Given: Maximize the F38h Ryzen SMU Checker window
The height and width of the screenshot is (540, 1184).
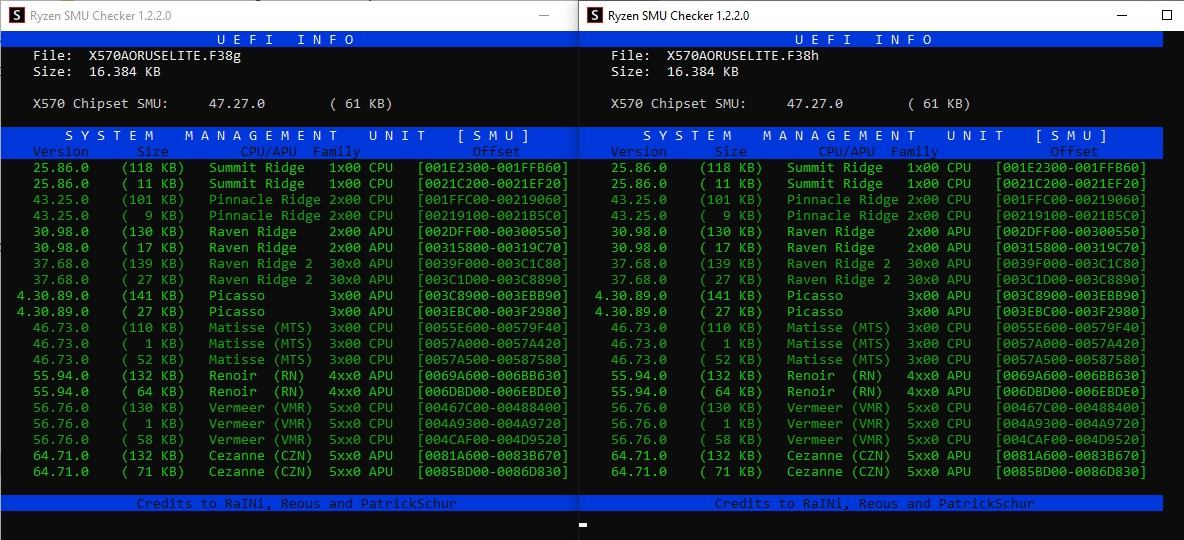Looking at the screenshot, I should (x=1166, y=15).
